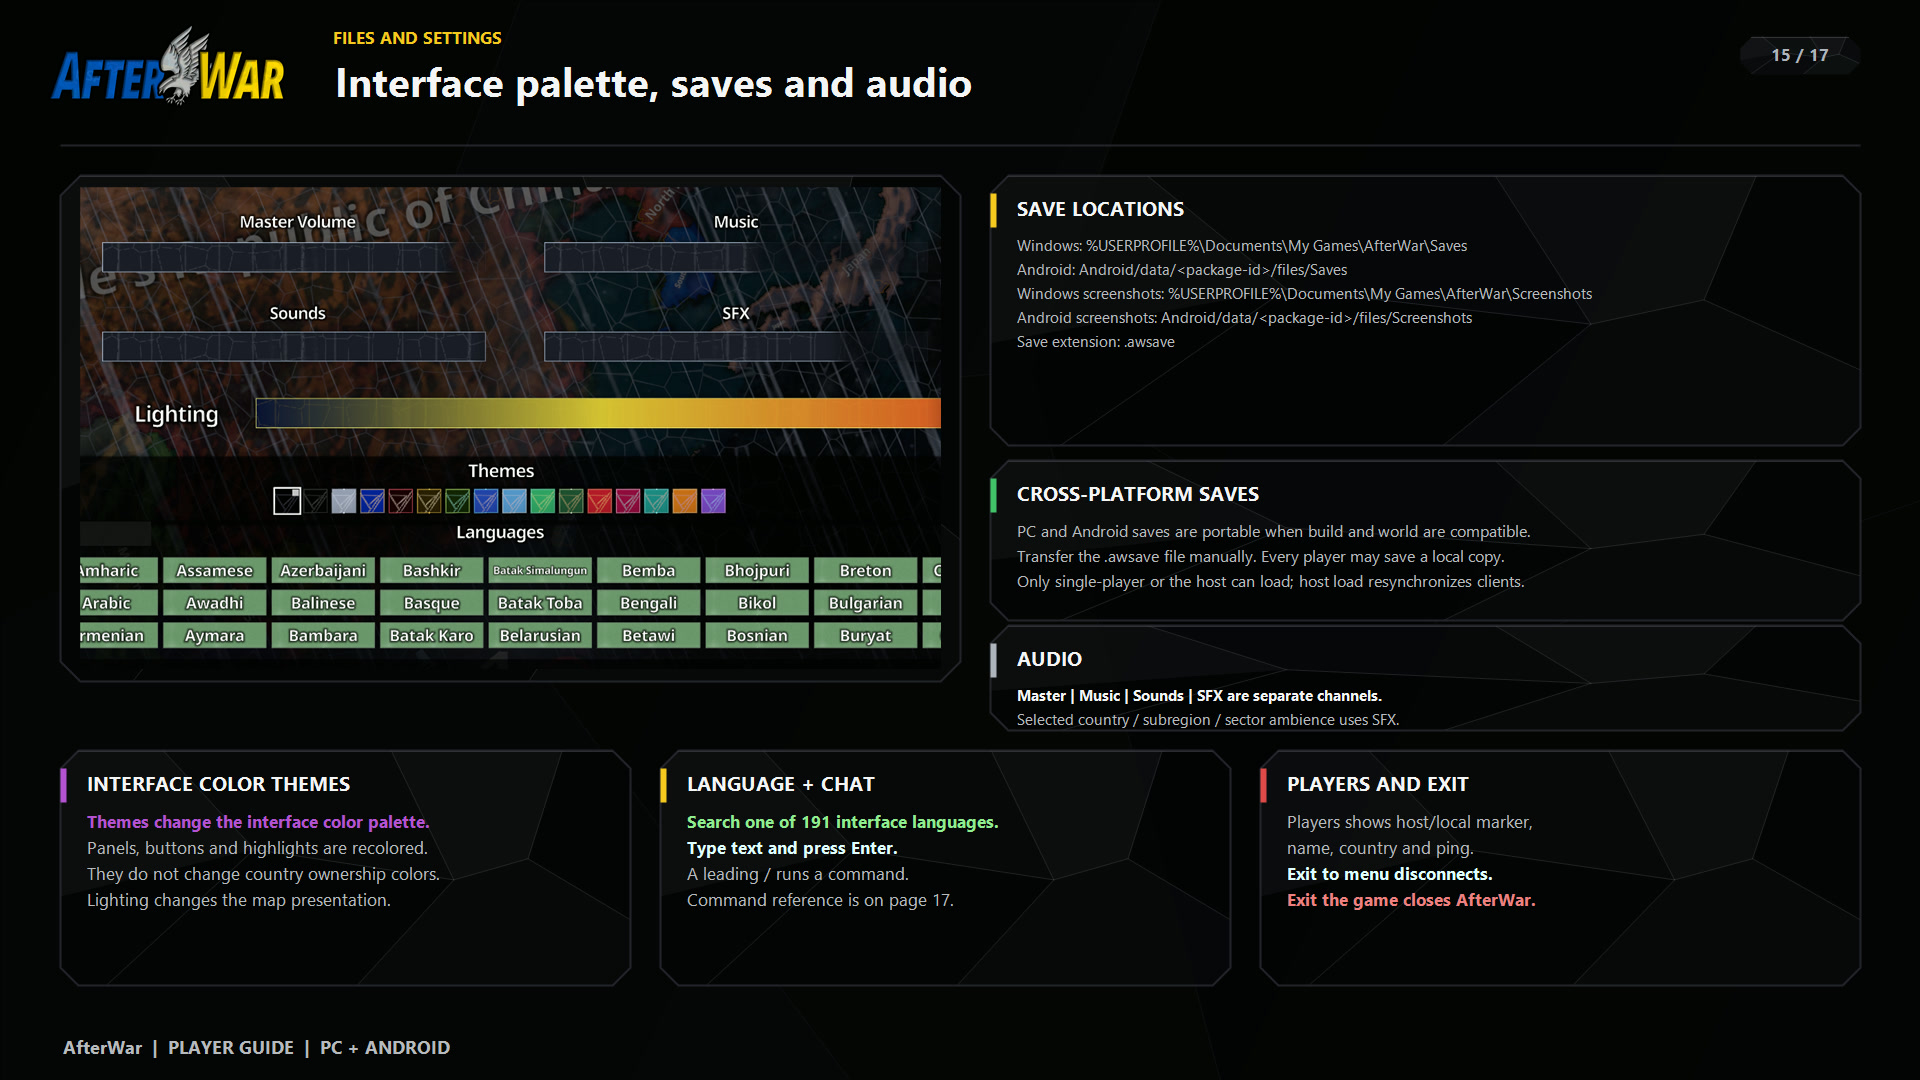Set language to Bosnian
The image size is (1920, 1080).
[x=757, y=635]
